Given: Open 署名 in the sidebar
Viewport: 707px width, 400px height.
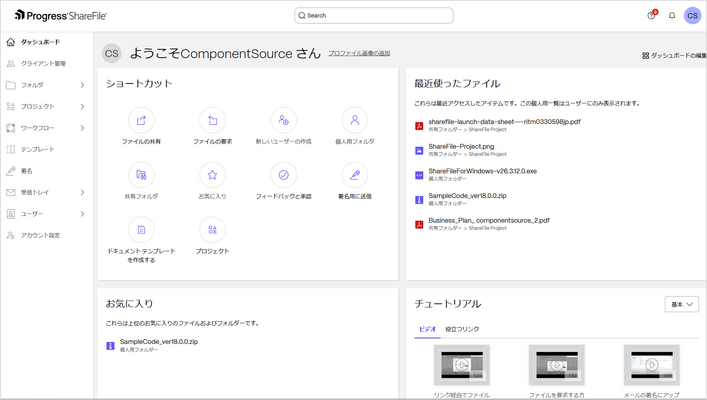Looking at the screenshot, I should (26, 171).
